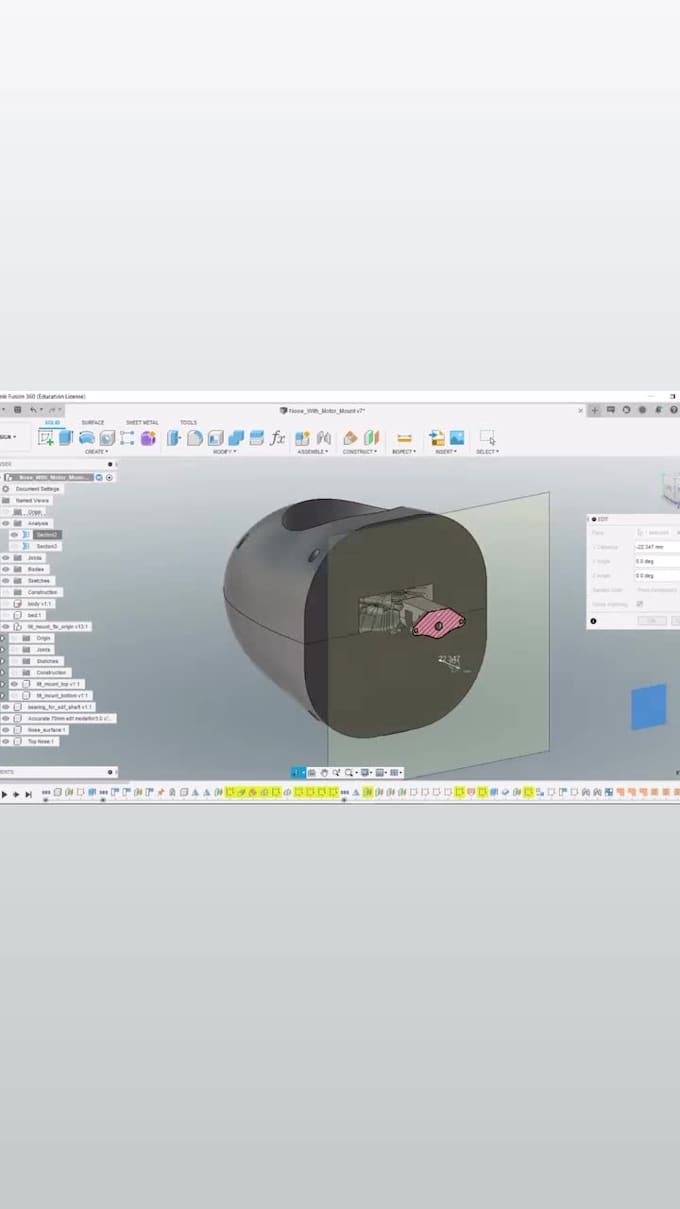Toggle visibility of Analysis folder

pyautogui.click(x=6, y=523)
